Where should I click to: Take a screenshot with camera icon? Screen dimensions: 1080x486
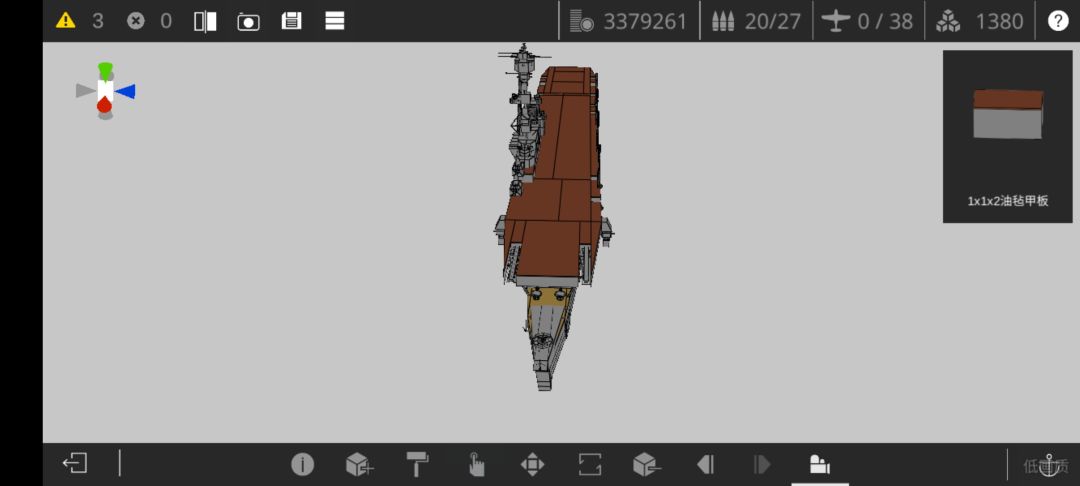tap(249, 21)
